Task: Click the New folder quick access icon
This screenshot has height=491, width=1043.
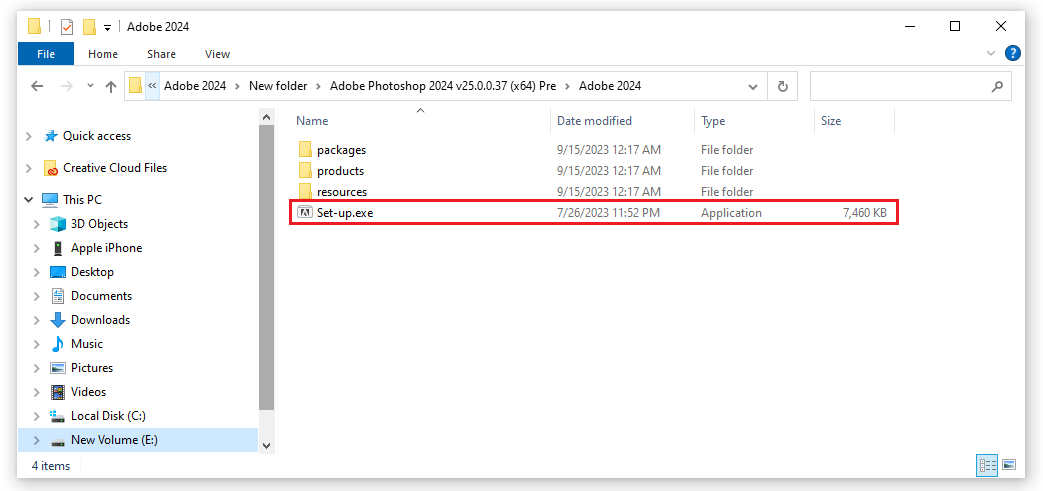Action: click(89, 27)
